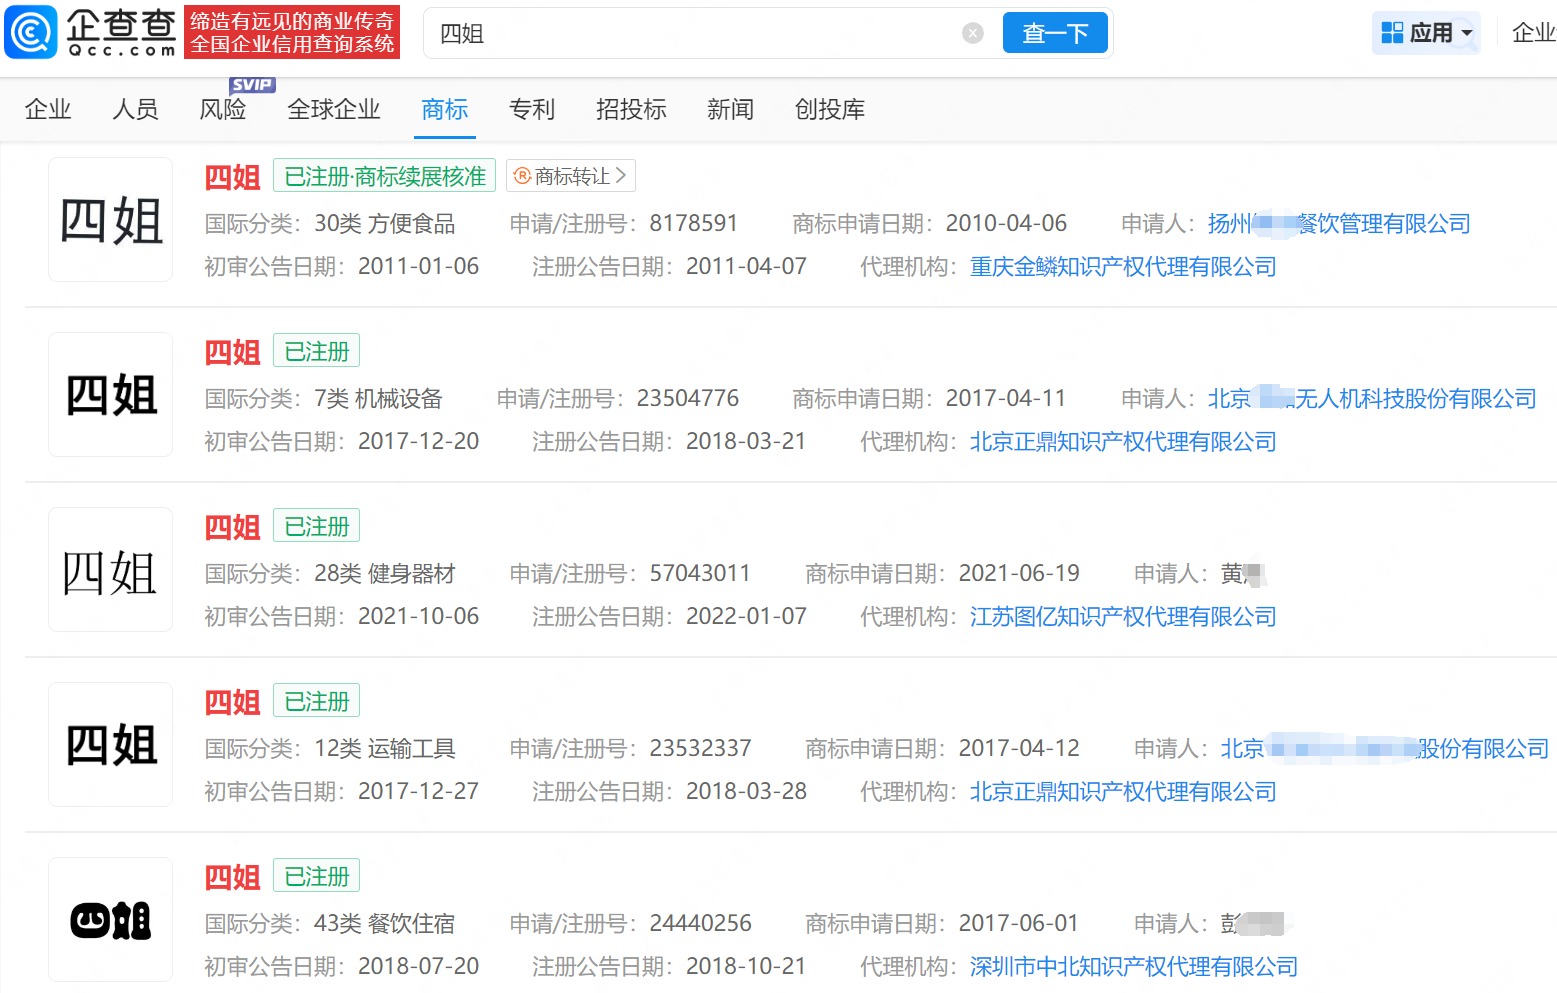Image resolution: width=1557 pixels, height=993 pixels.
Task: Click the 已注册 badge on the 运输工具 trademark
Action: (x=316, y=700)
